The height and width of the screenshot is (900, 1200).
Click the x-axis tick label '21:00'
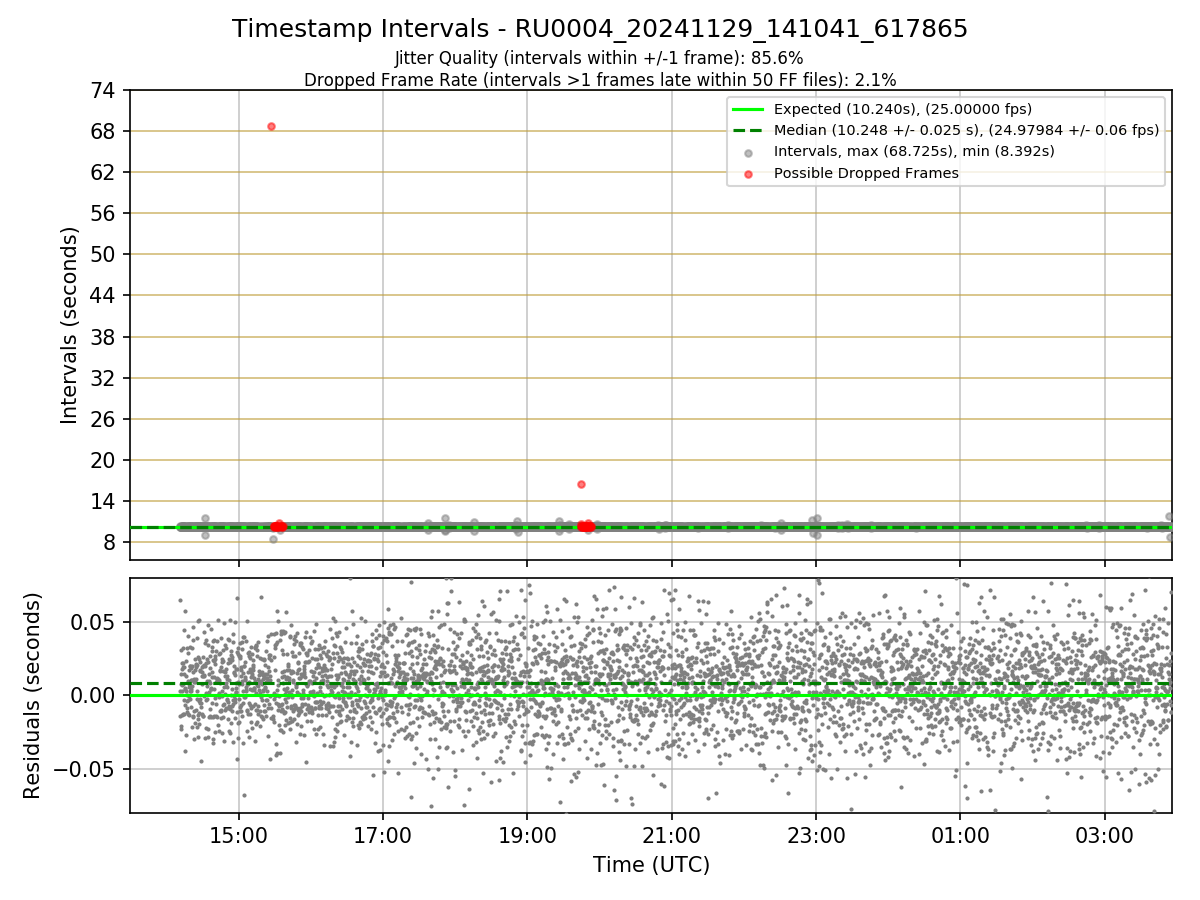671,834
